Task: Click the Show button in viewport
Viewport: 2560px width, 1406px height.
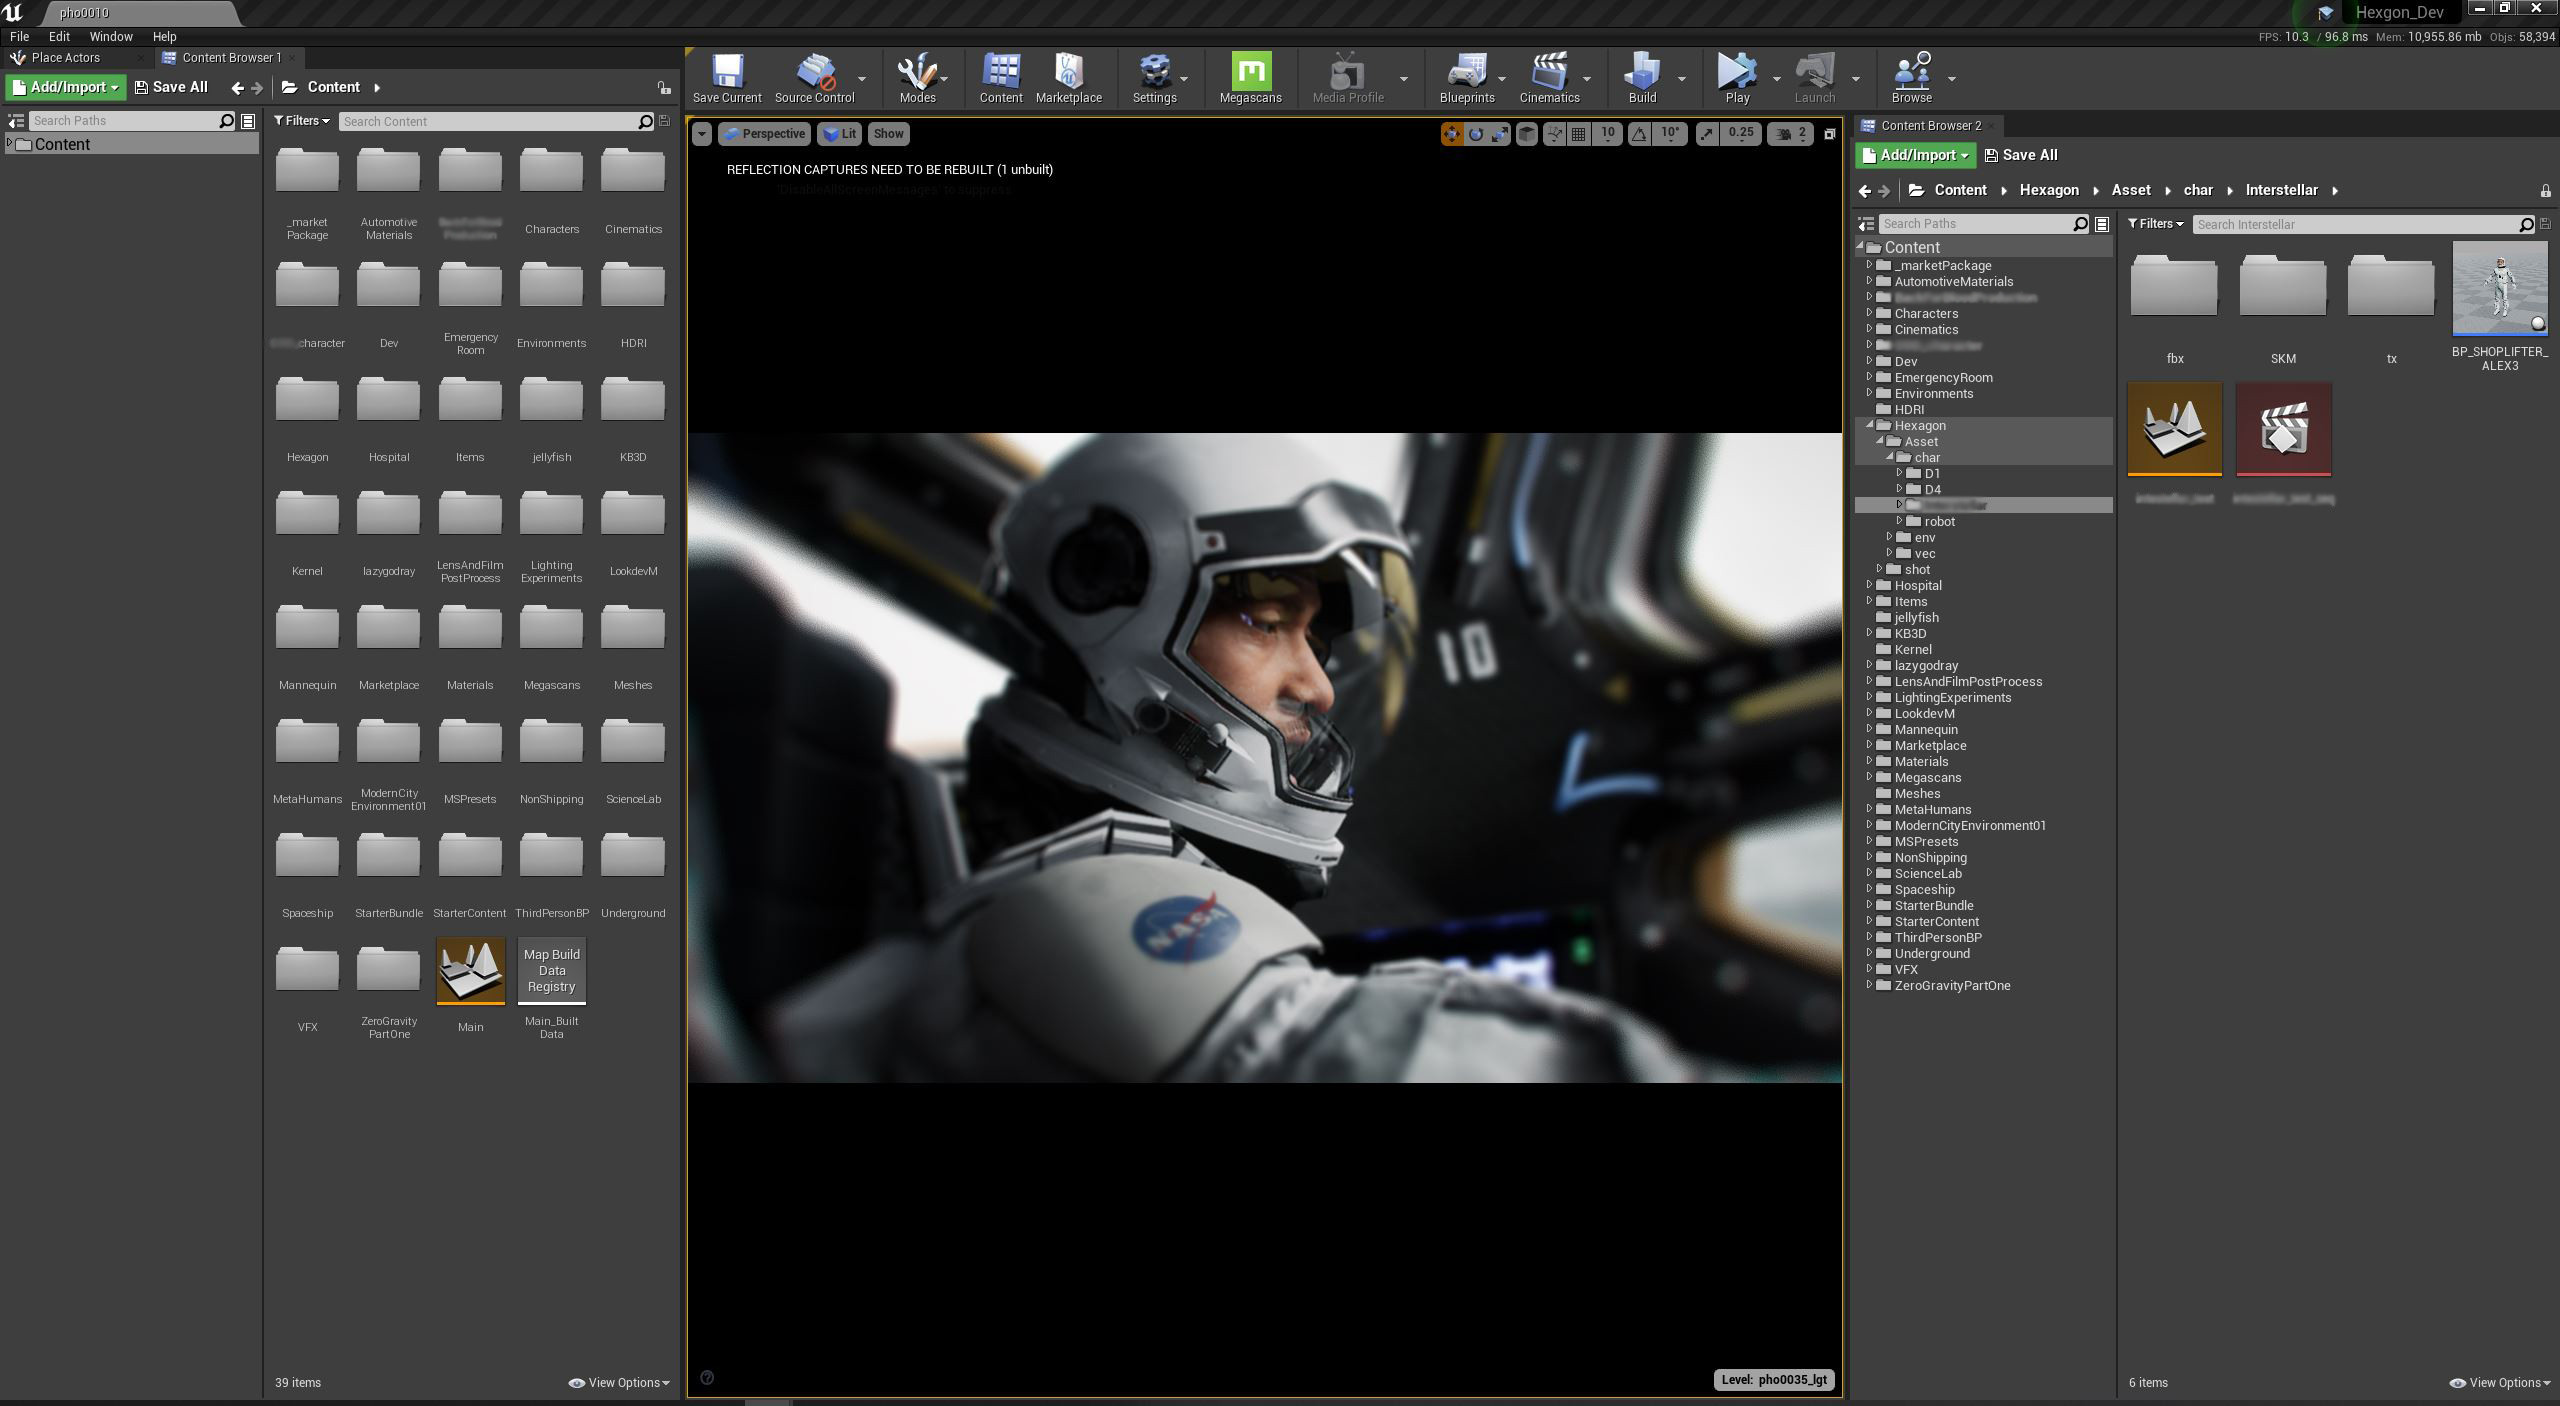Action: 887,134
